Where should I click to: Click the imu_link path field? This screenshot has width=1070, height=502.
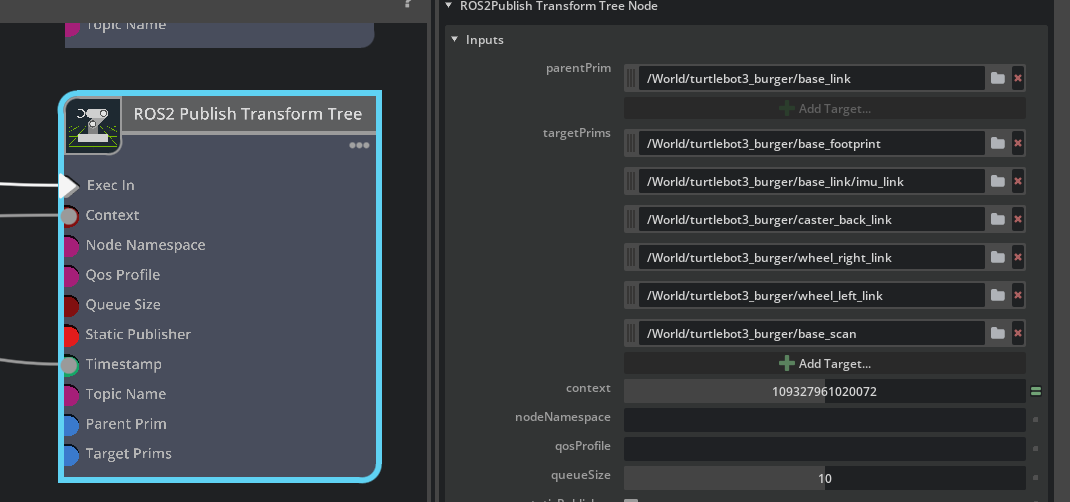click(811, 181)
